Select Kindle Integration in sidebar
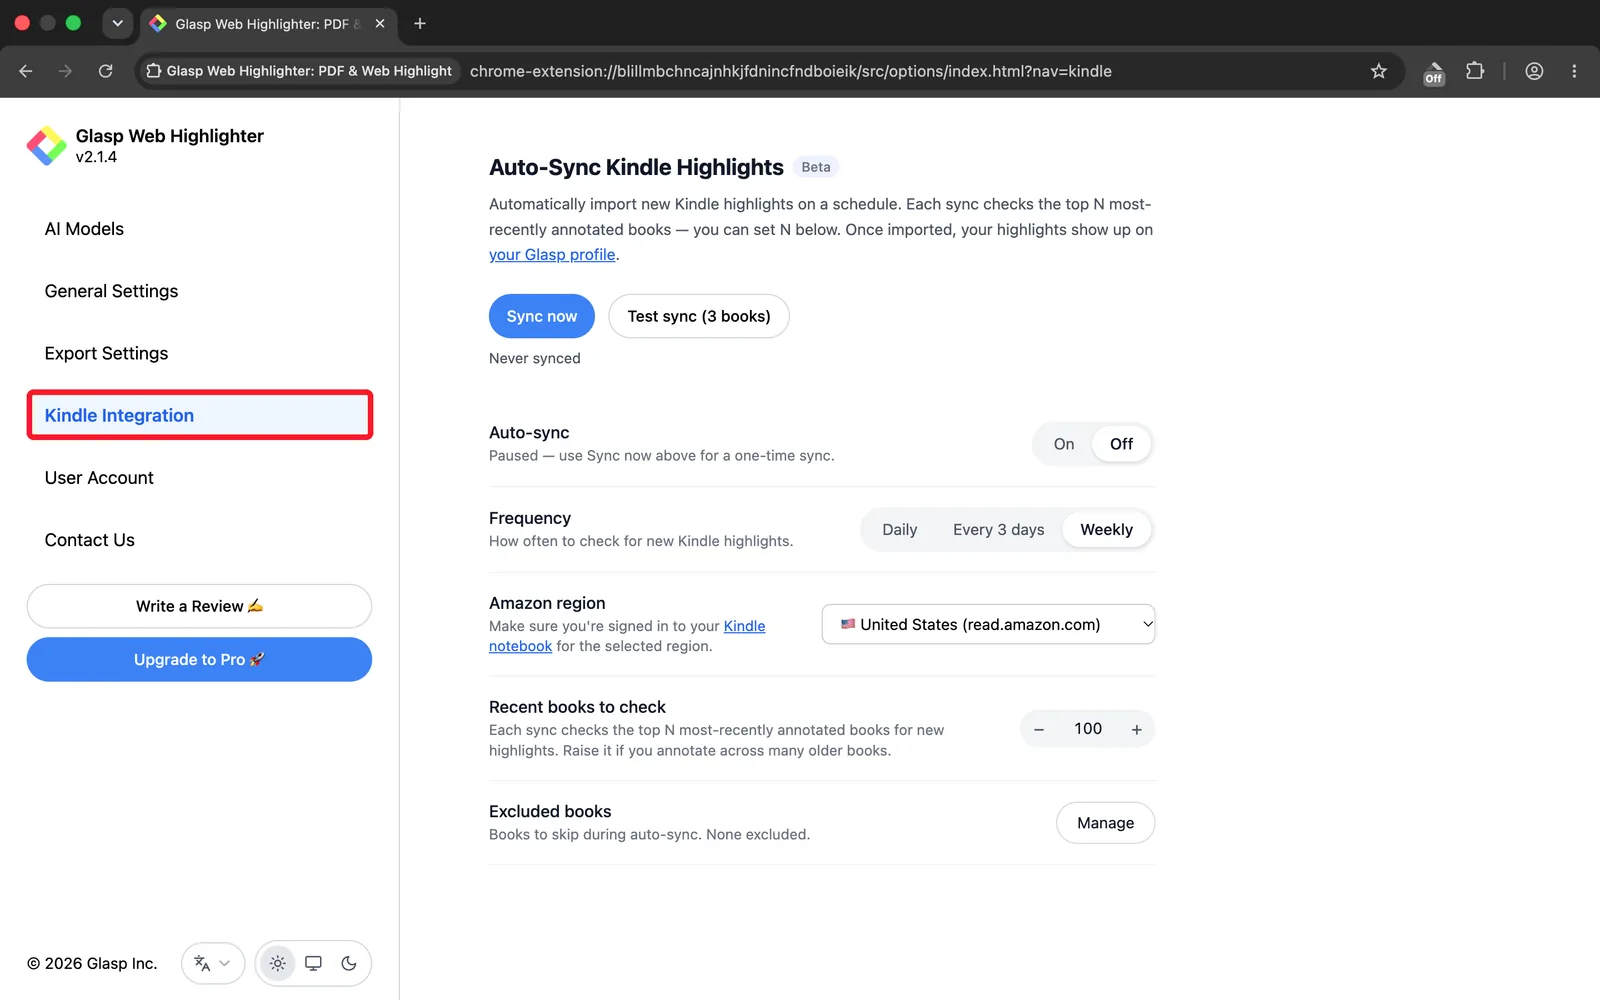 (x=200, y=415)
